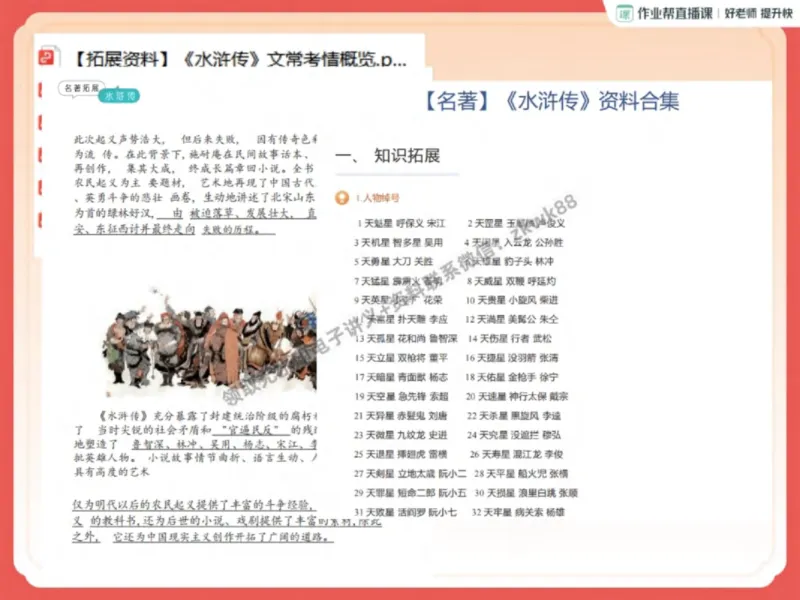This screenshot has width=800, height=600.
Task: Click the PDF file icon beside 拓展资料
Action: [x=47, y=57]
